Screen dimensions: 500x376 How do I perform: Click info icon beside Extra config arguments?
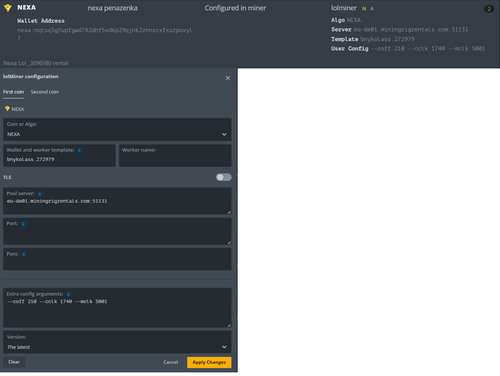68,294
